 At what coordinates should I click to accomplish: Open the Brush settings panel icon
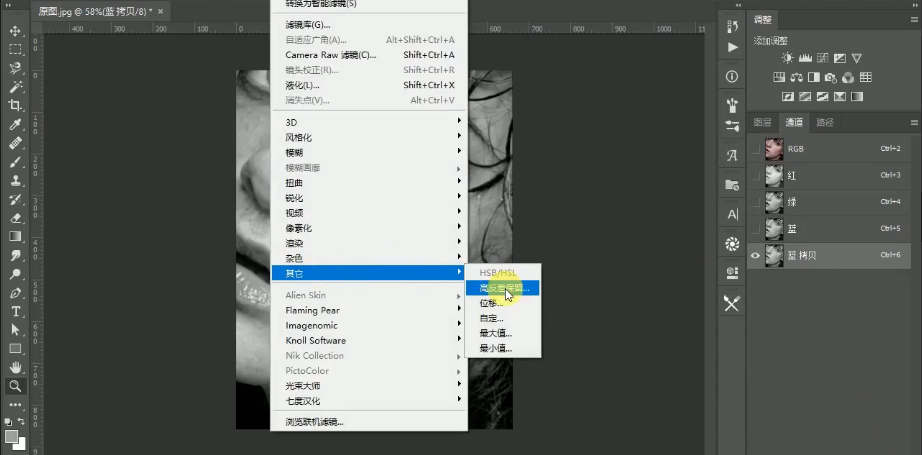(732, 126)
